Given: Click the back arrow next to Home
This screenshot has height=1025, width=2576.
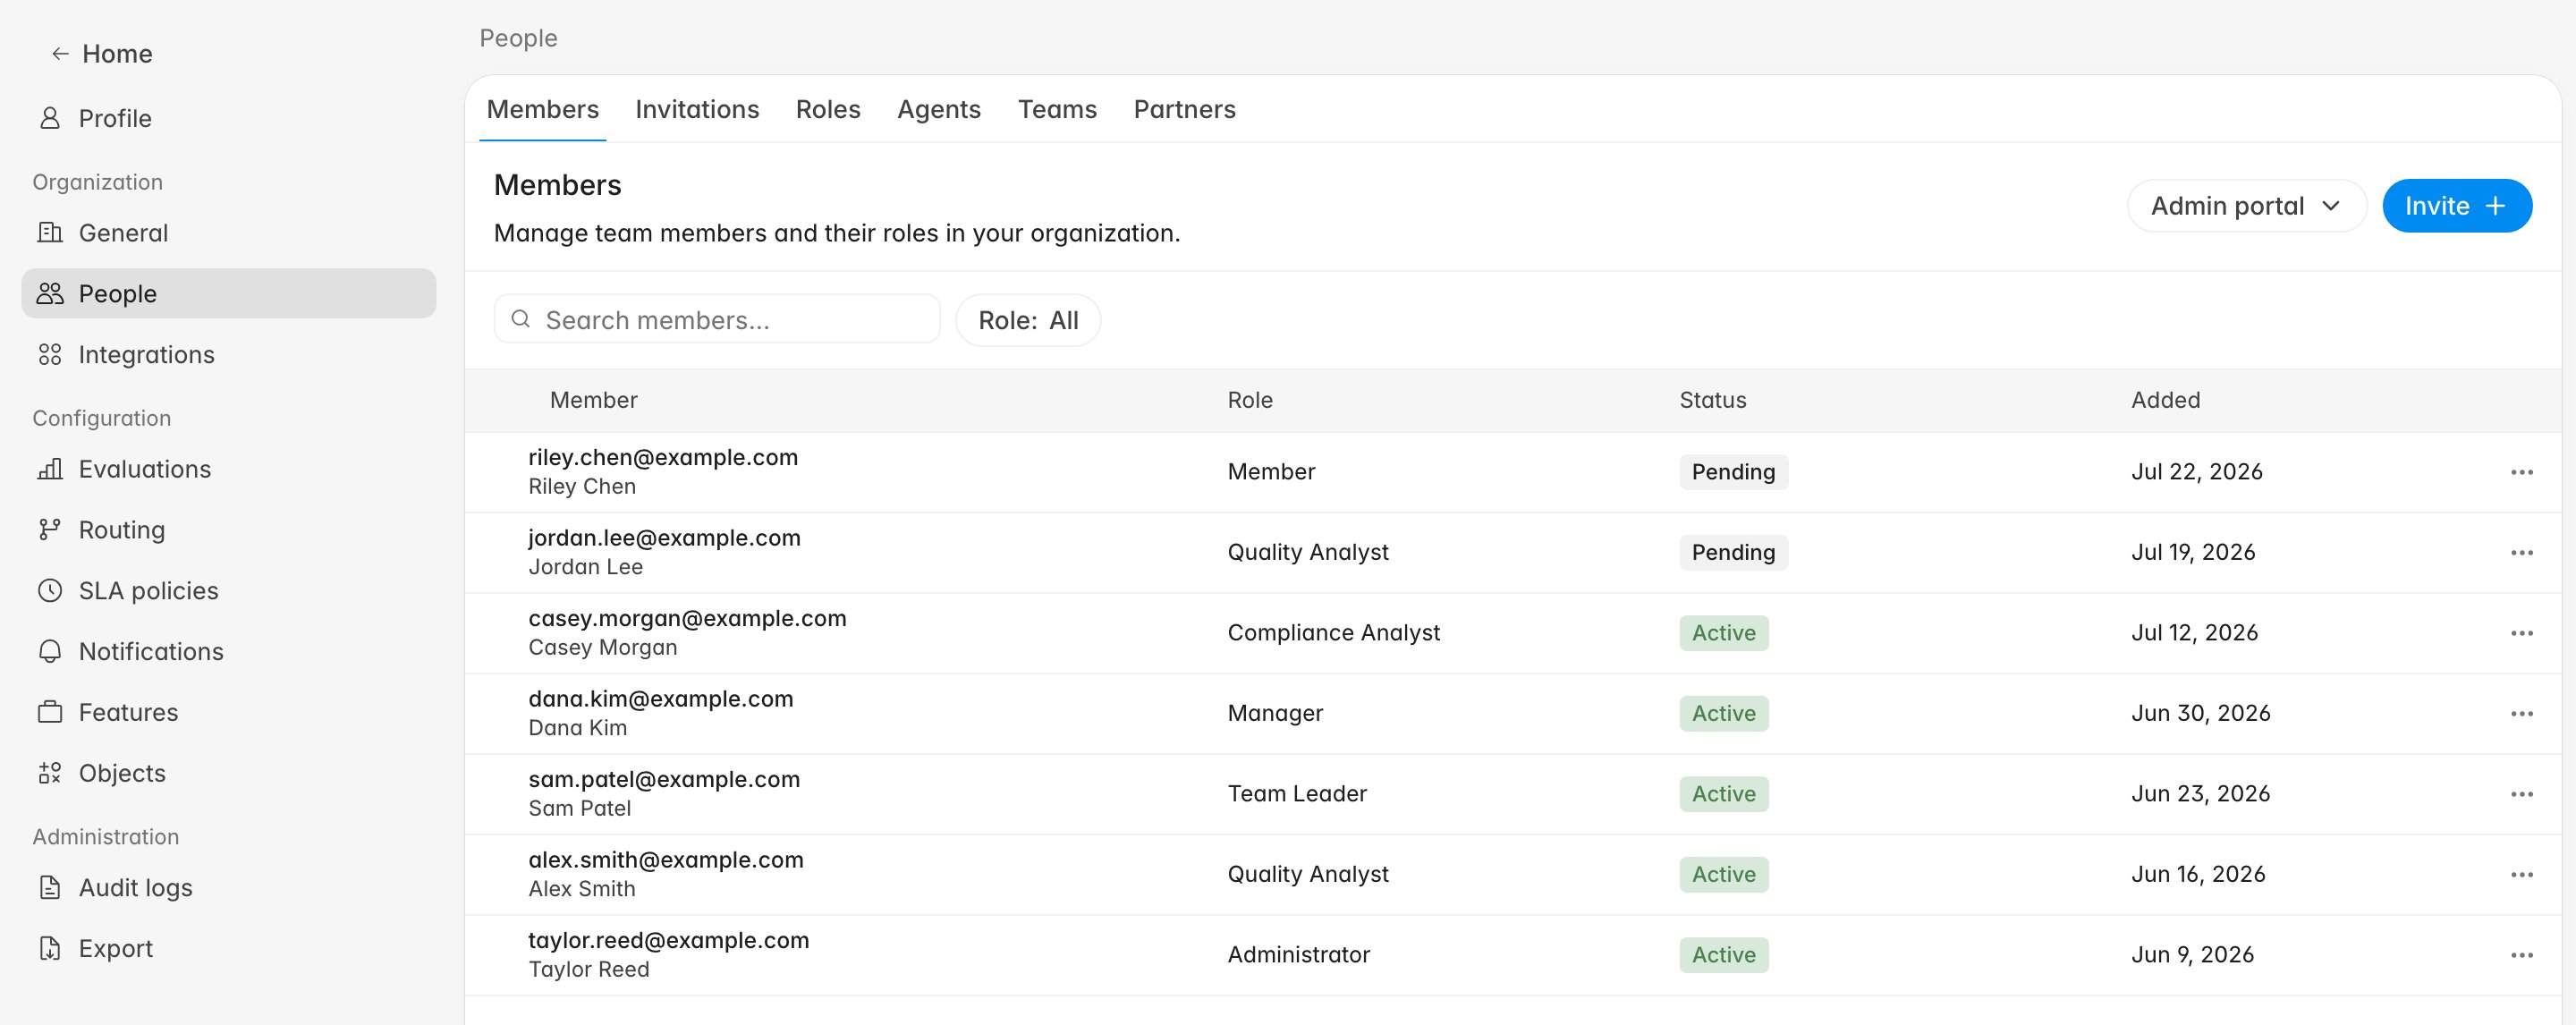Looking at the screenshot, I should tap(60, 54).
